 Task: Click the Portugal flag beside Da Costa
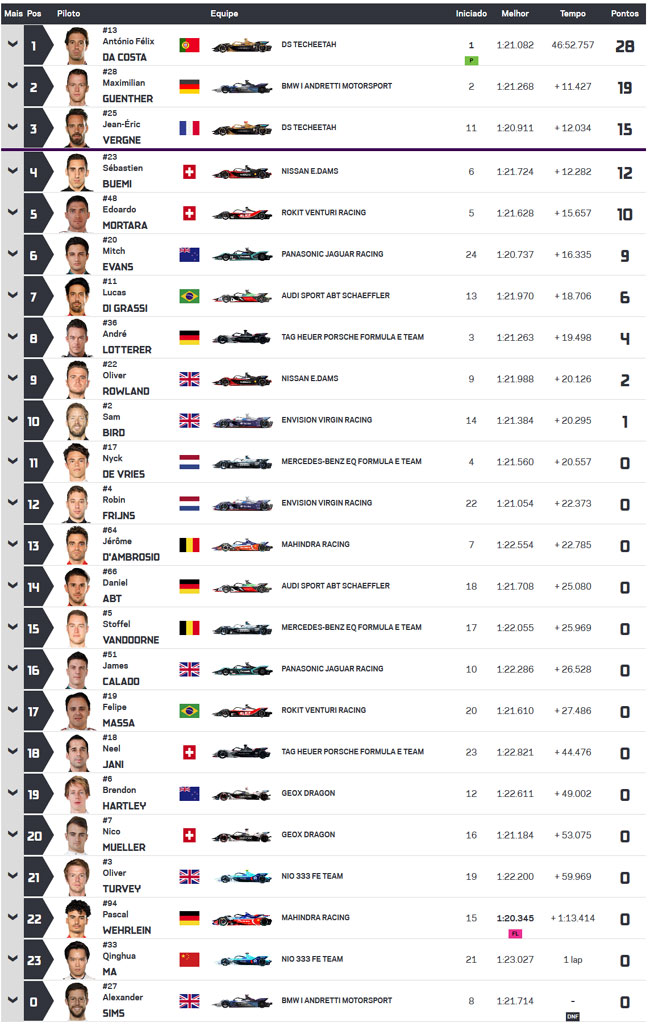[x=189, y=45]
